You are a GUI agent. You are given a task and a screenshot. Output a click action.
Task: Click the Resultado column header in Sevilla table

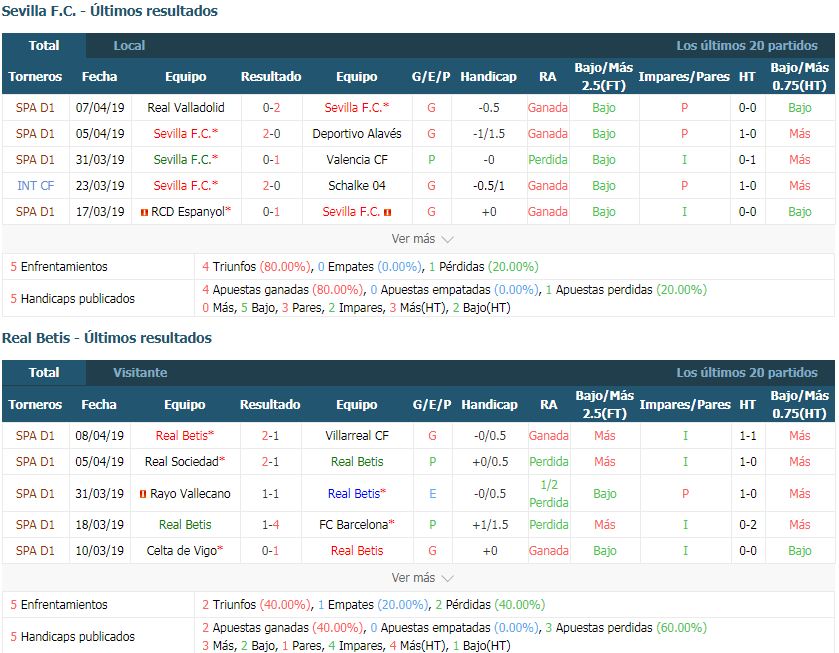pos(271,77)
